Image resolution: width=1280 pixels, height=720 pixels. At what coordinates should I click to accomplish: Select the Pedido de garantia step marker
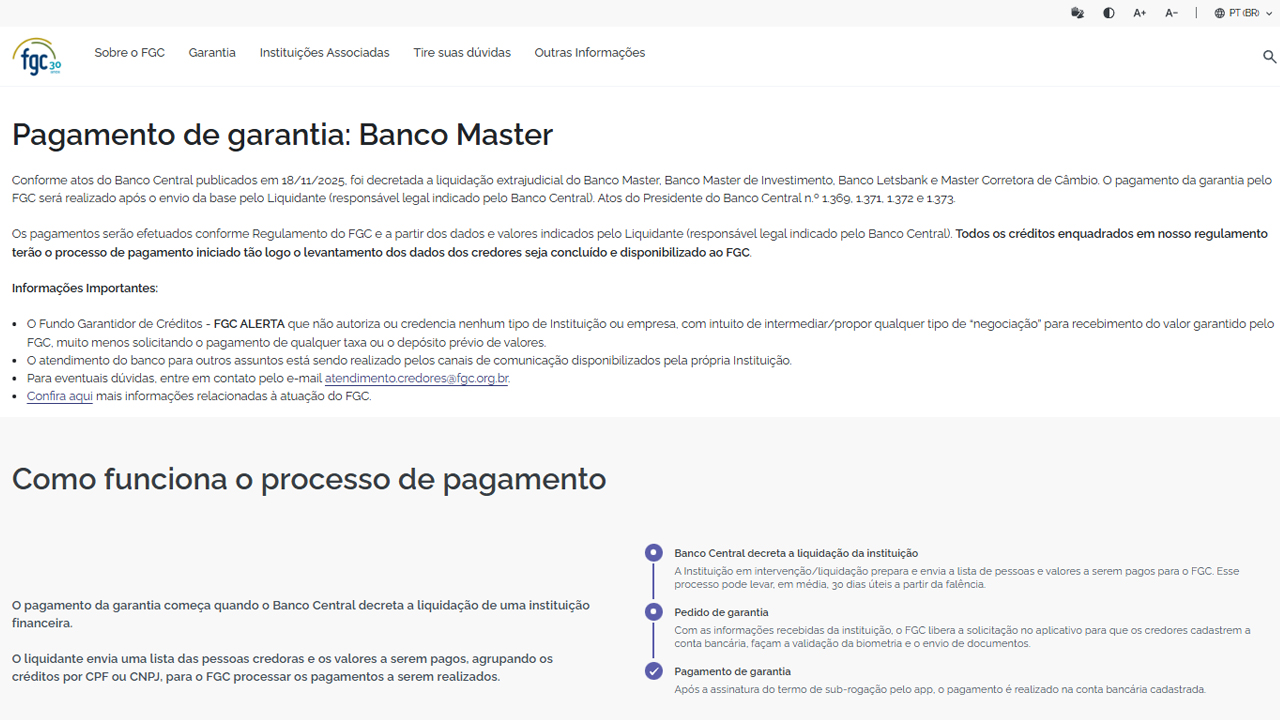[654, 611]
